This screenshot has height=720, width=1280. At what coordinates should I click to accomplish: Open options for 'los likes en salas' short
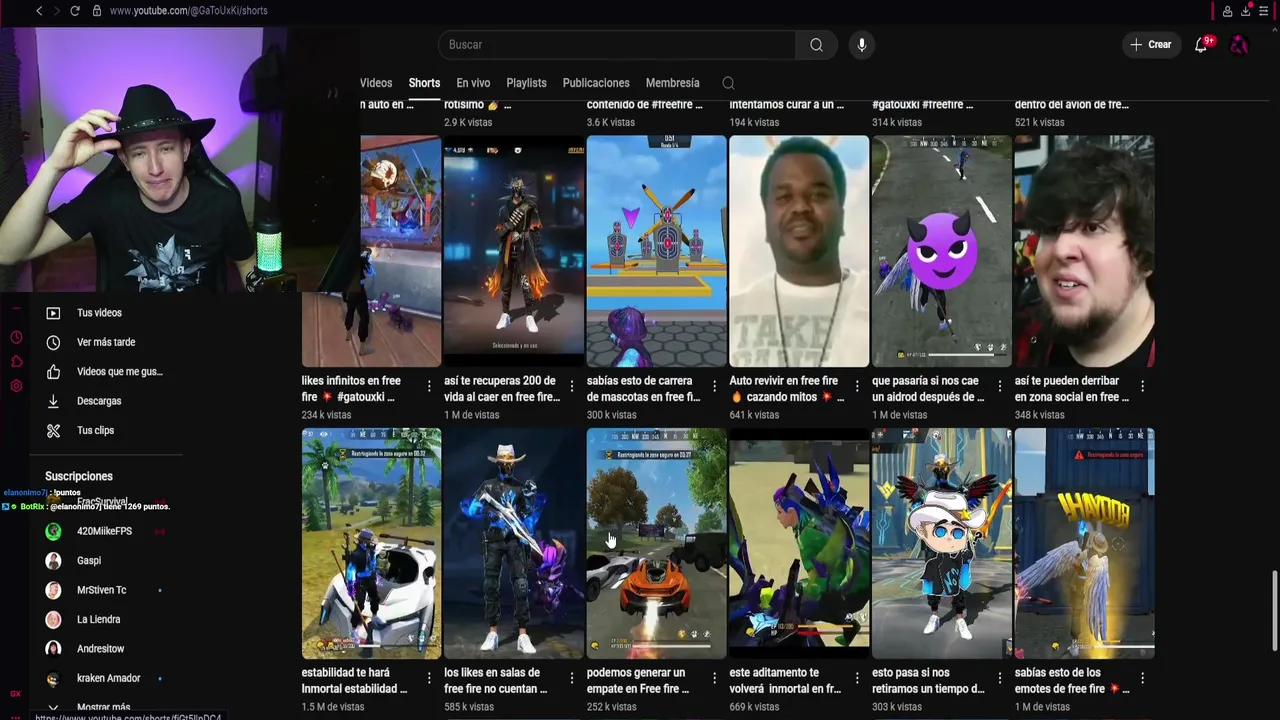(x=572, y=678)
